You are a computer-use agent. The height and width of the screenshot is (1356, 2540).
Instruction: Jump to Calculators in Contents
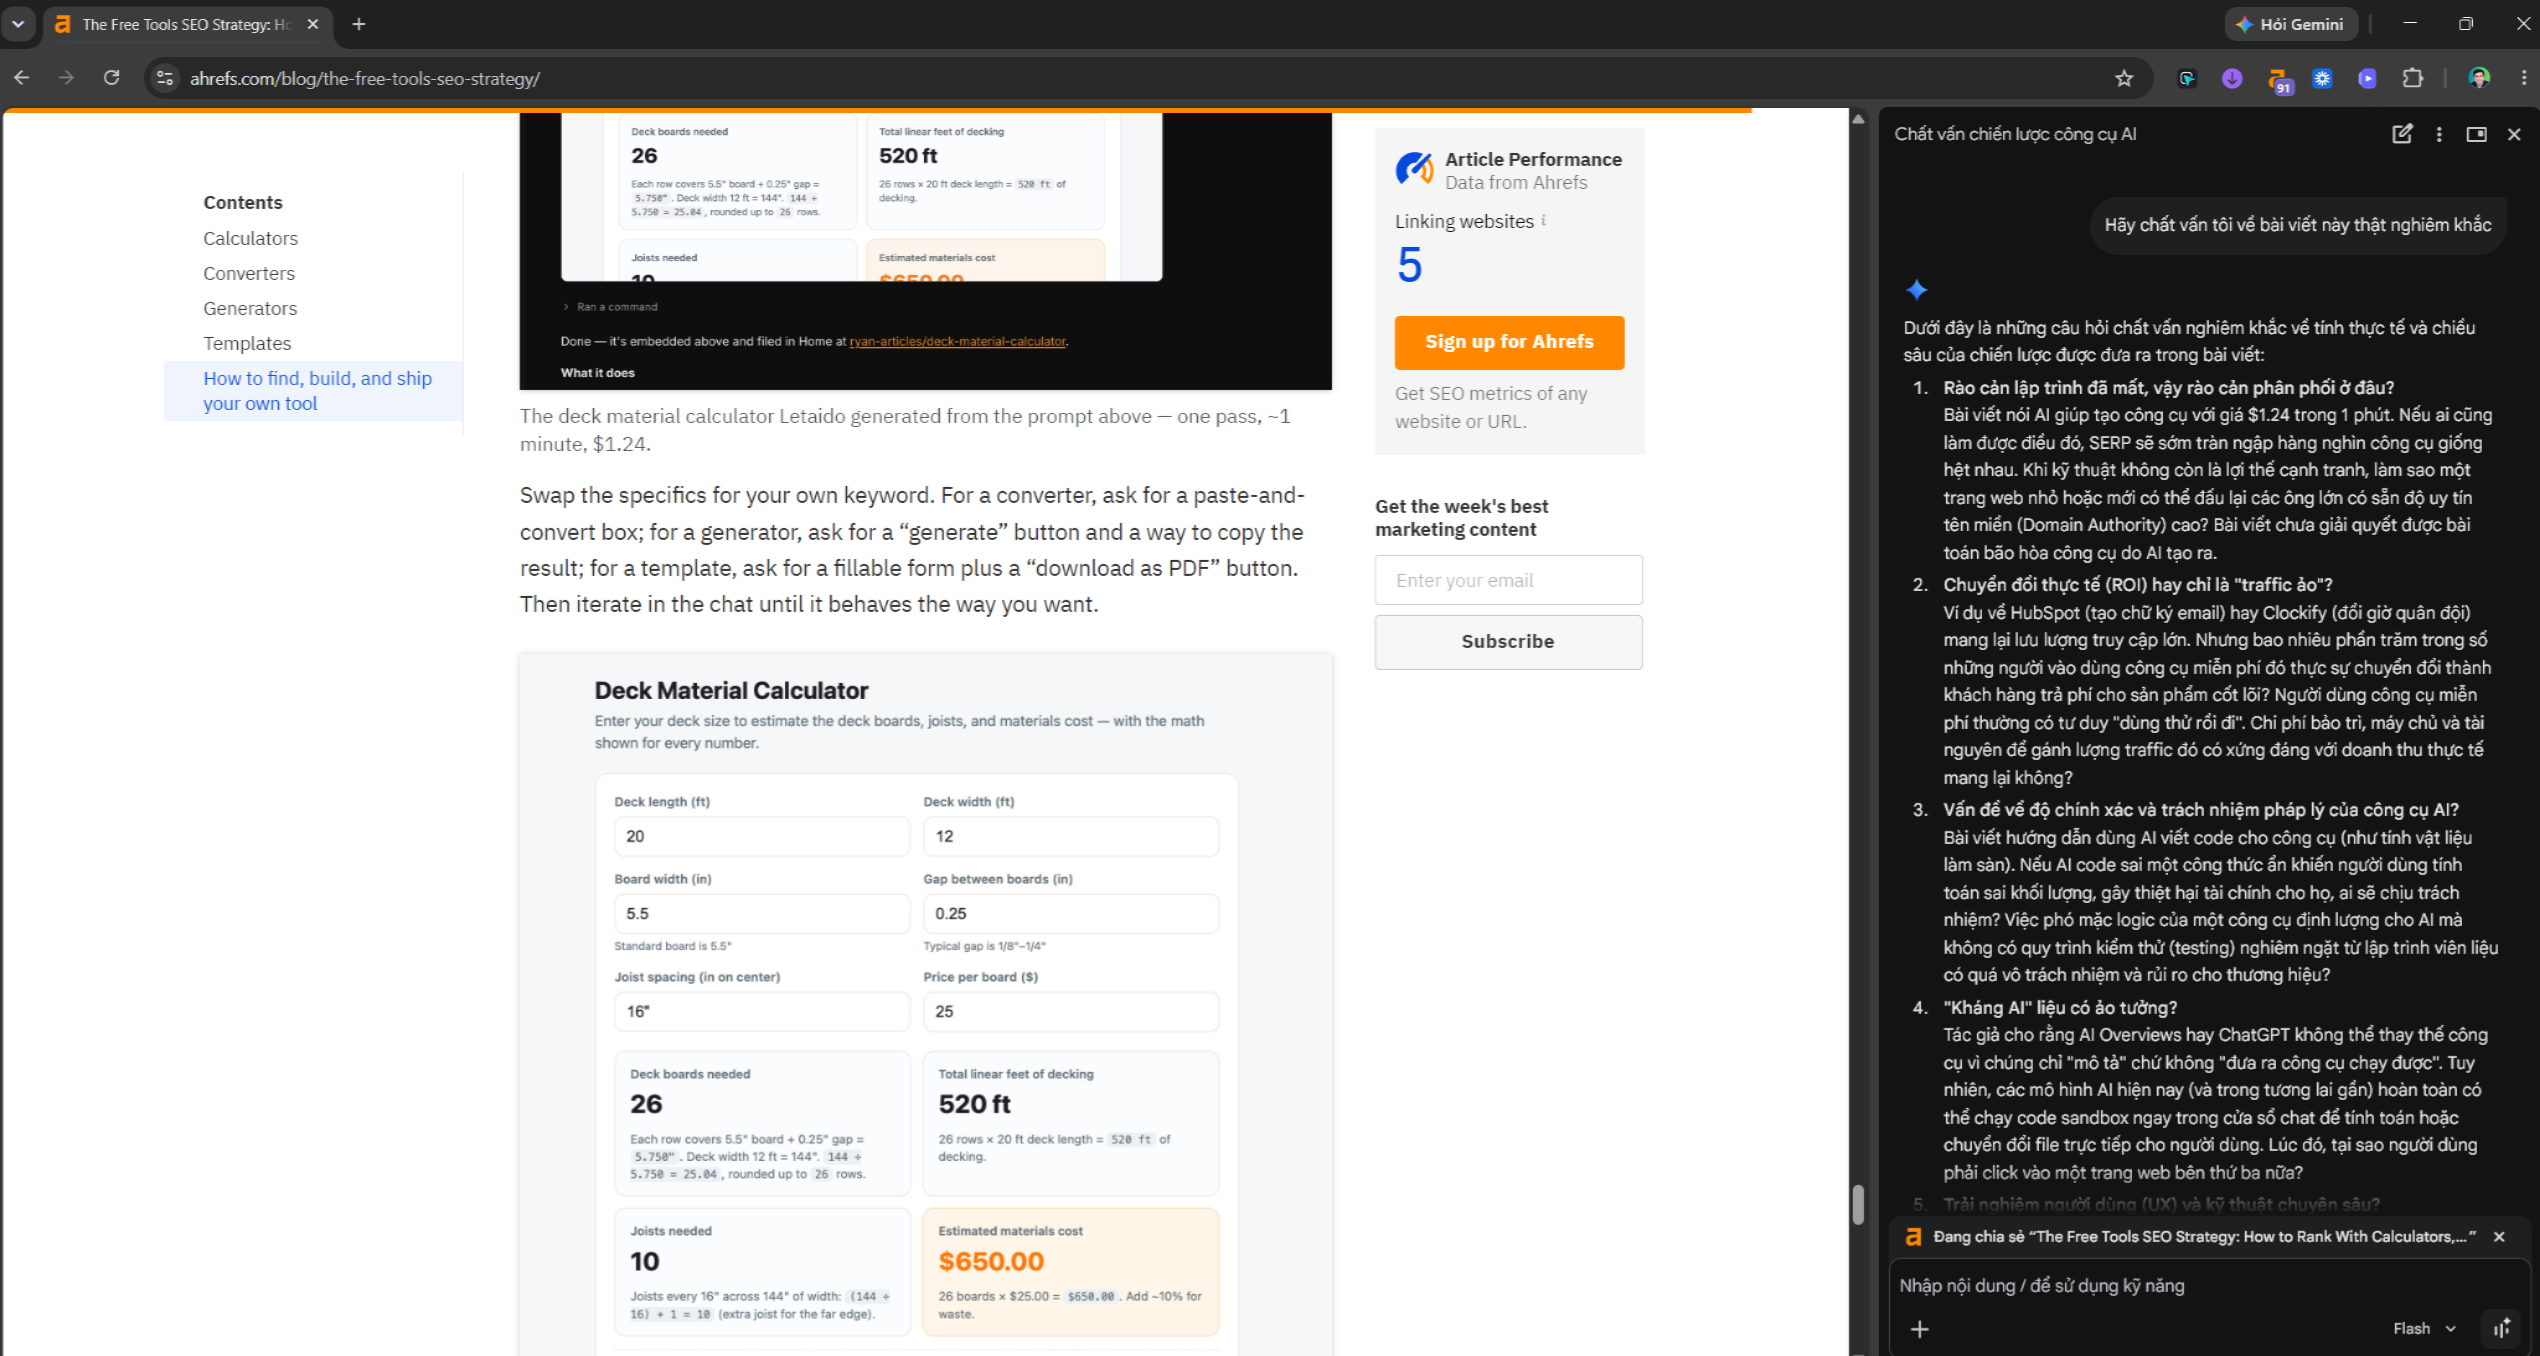[250, 238]
